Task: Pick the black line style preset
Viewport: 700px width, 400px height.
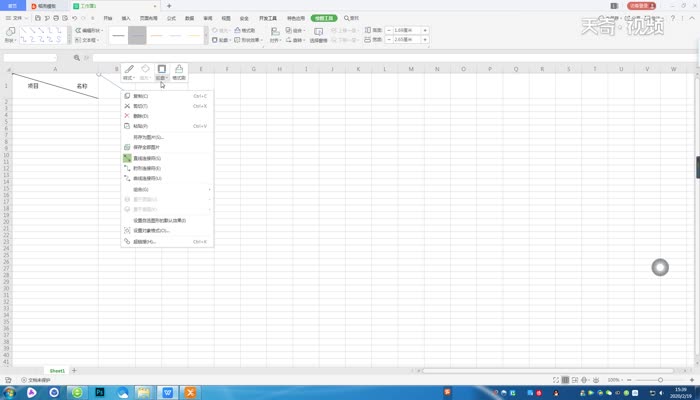Action: pos(118,35)
